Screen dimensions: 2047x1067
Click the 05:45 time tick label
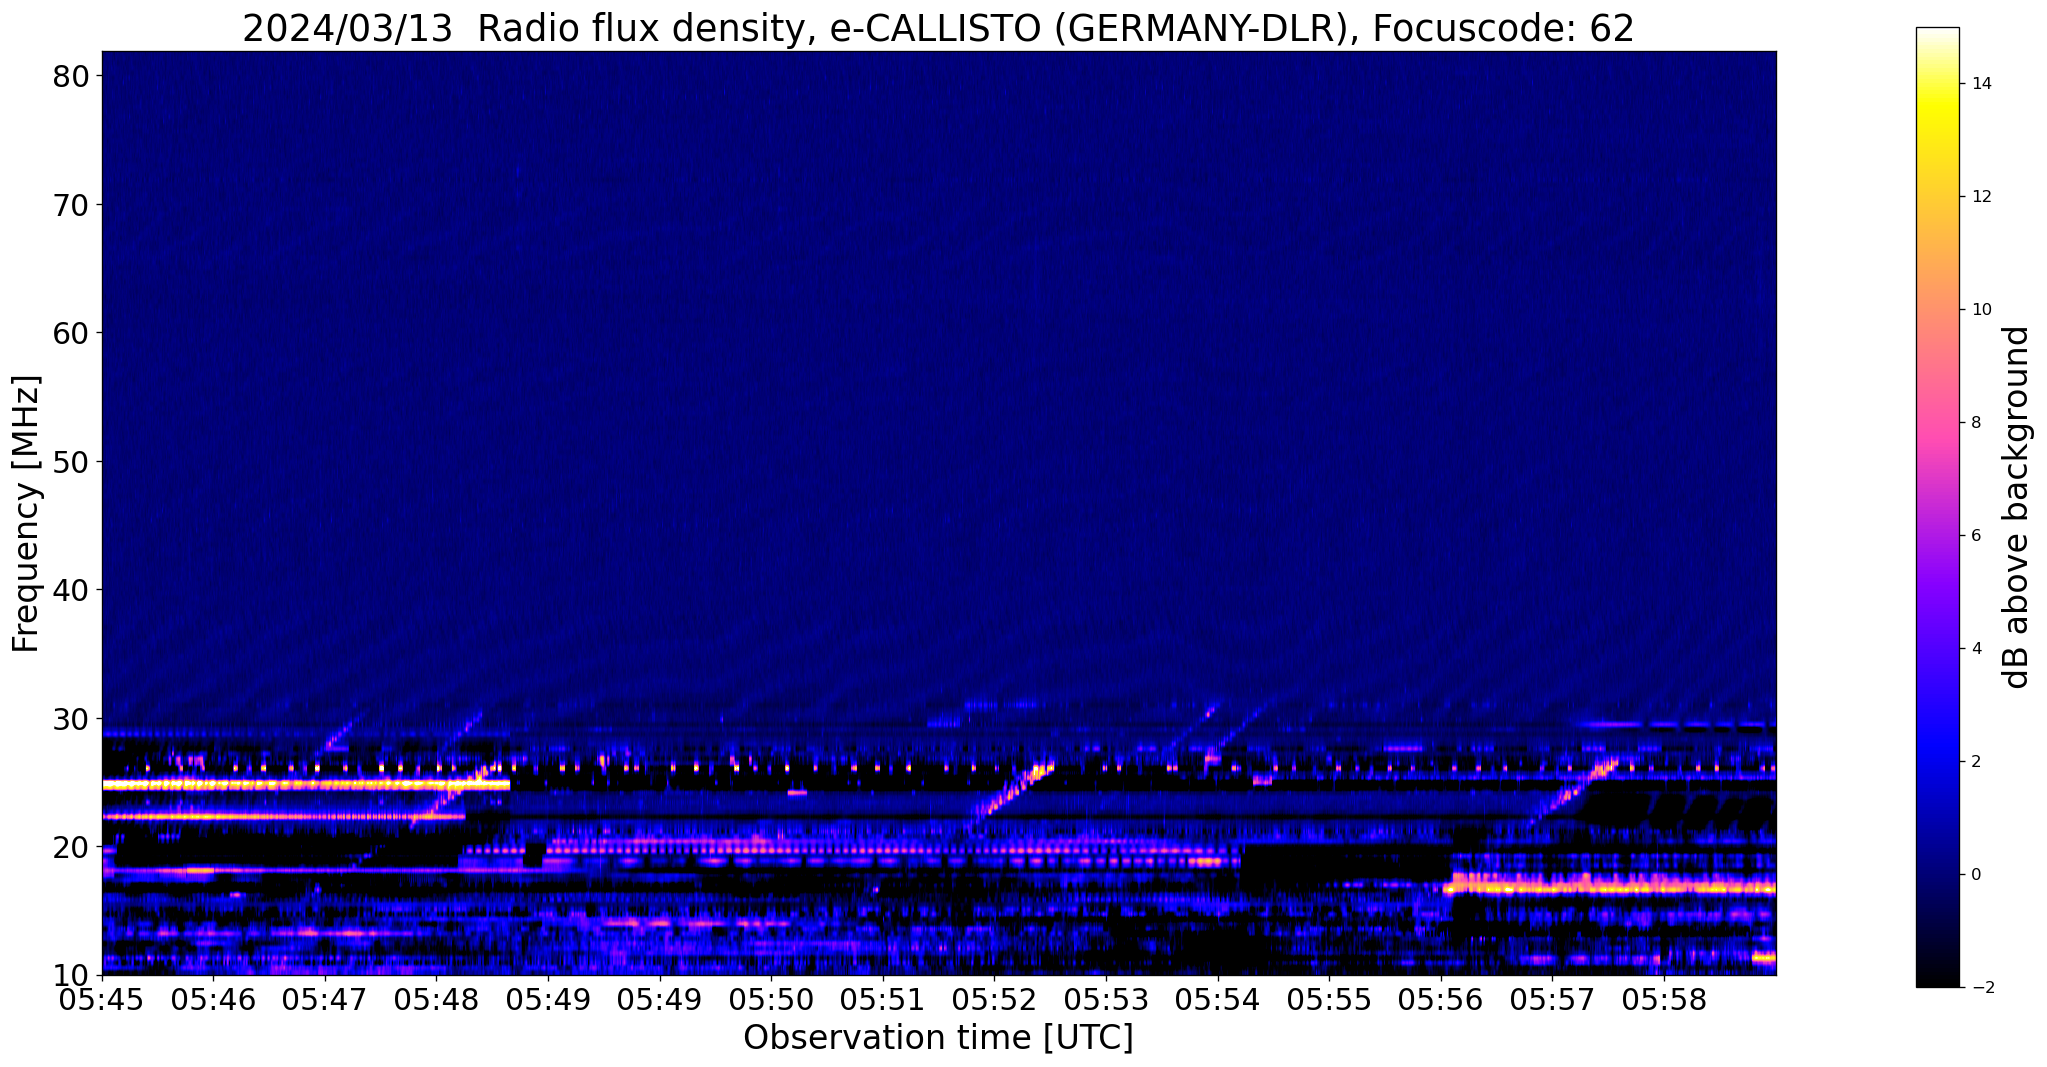103,1001
